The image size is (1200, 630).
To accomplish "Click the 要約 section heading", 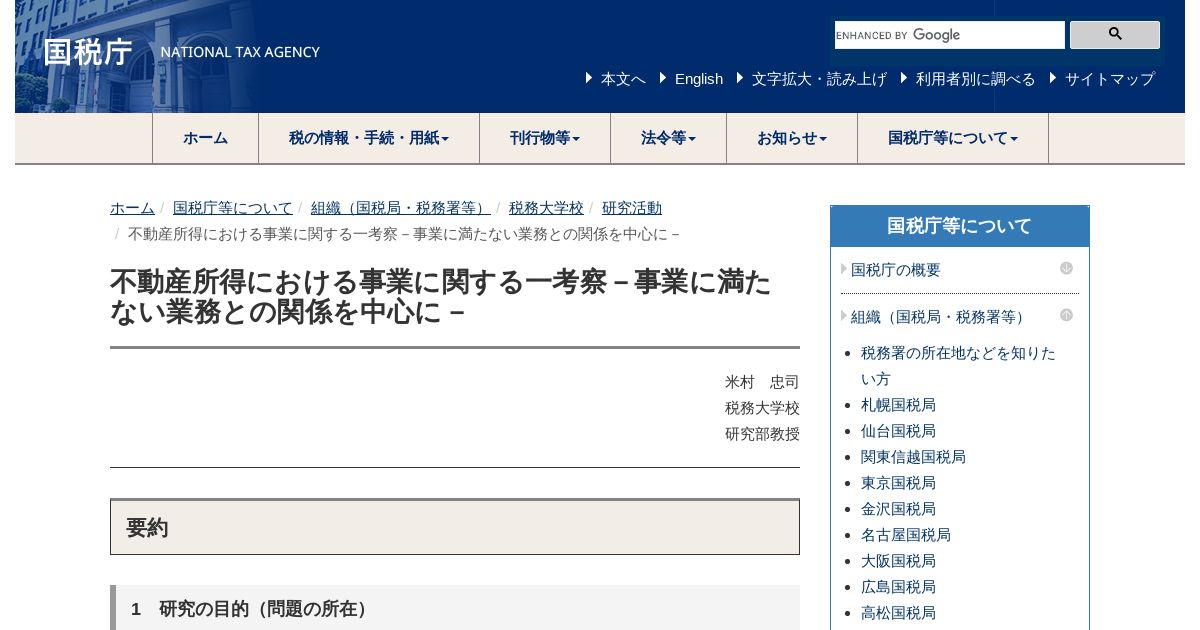I will [x=455, y=527].
